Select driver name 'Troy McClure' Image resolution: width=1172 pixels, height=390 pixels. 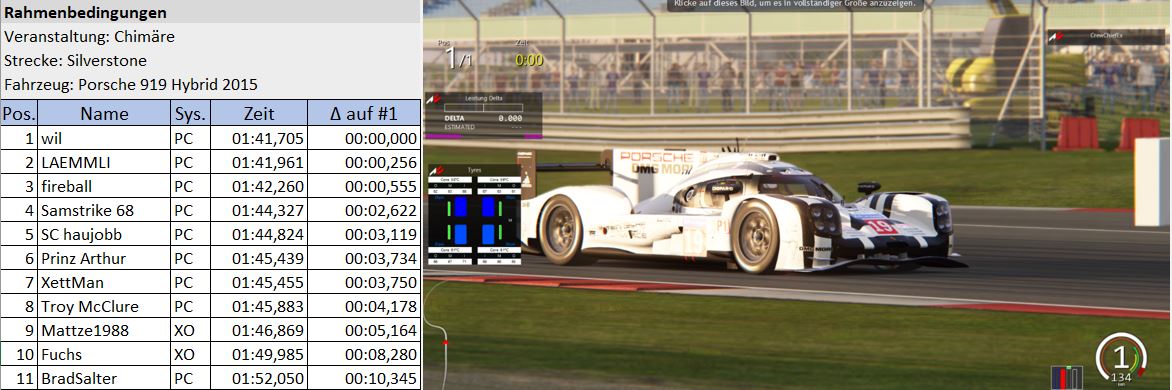click(90, 306)
